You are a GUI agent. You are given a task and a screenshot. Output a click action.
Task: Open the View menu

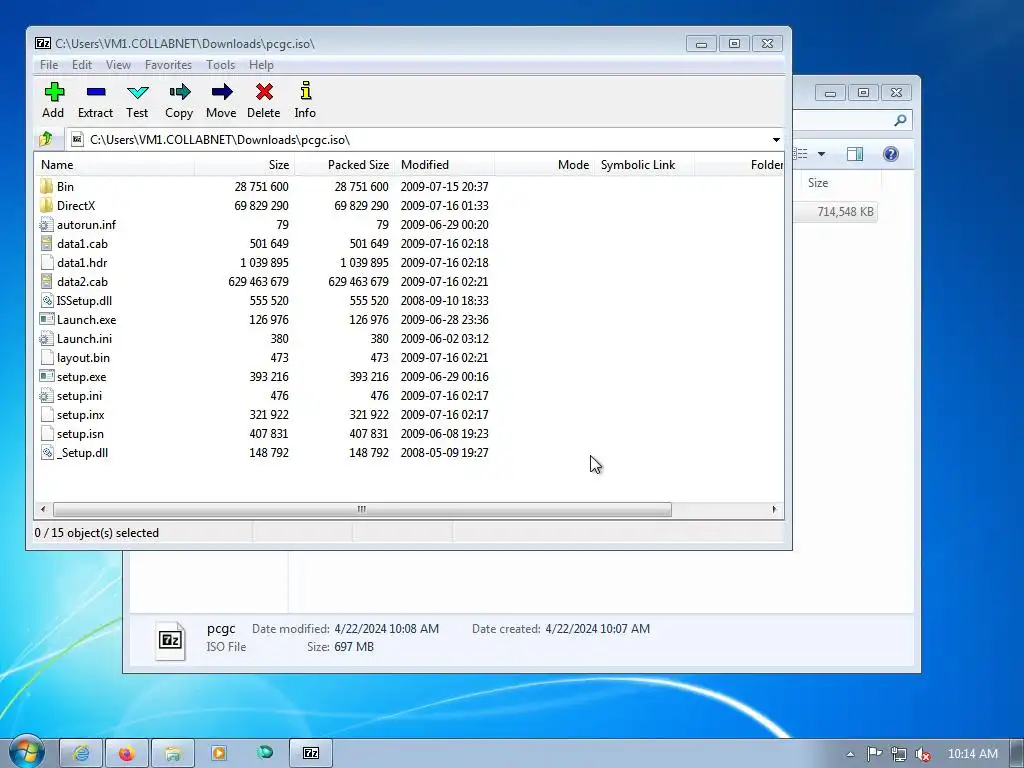click(118, 65)
